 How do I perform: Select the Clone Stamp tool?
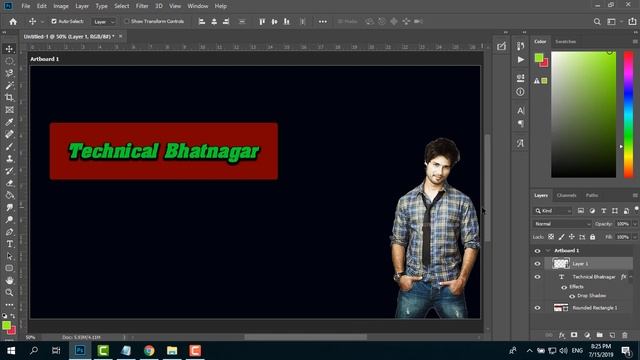click(x=9, y=159)
